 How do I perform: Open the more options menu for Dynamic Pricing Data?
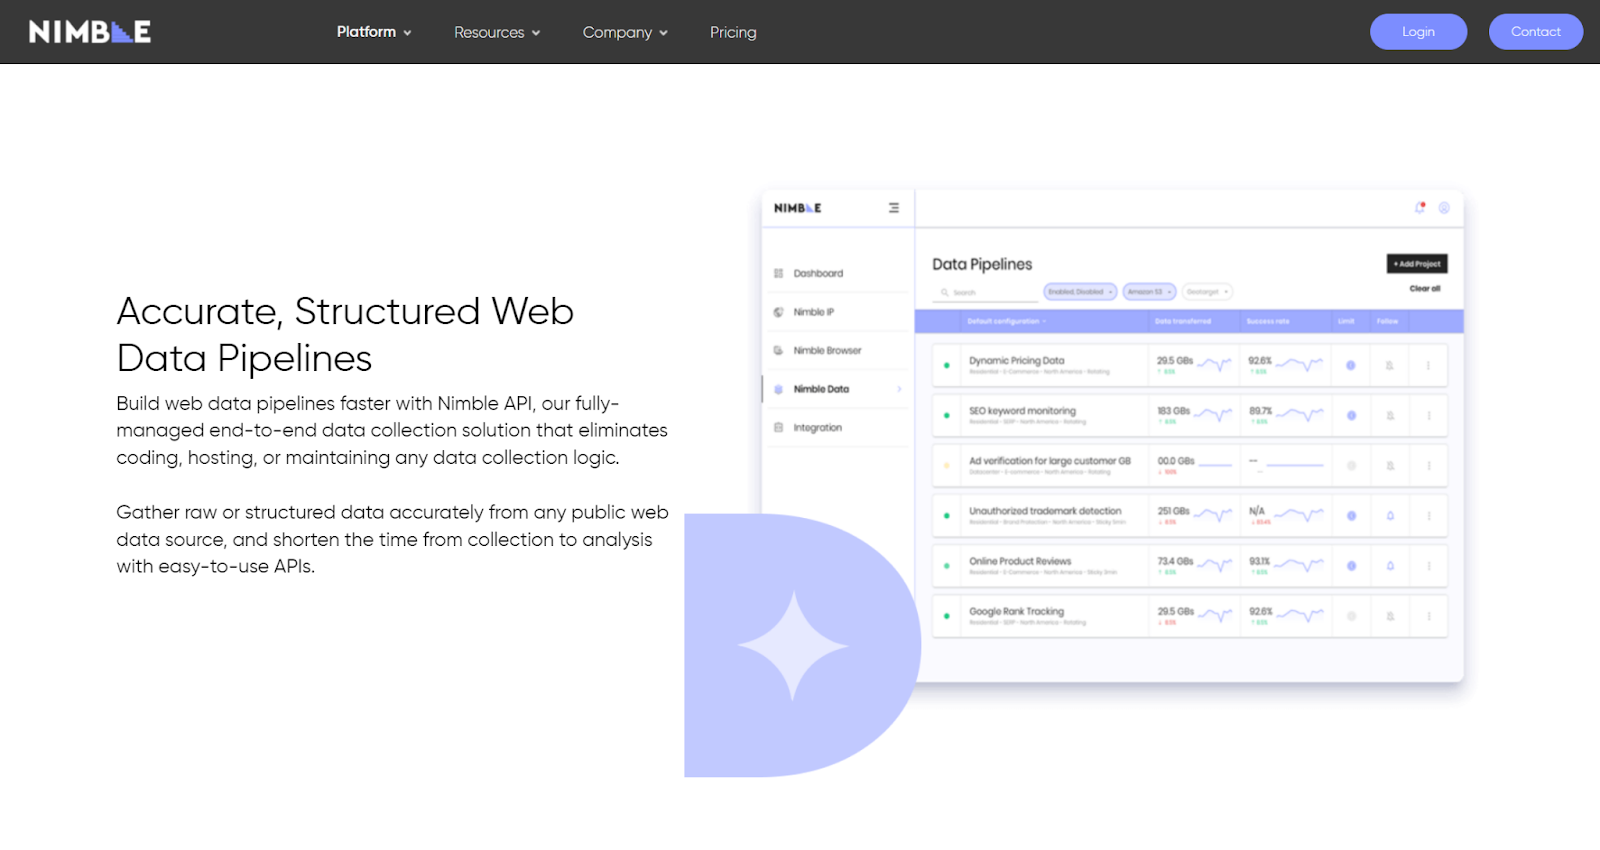1428,365
